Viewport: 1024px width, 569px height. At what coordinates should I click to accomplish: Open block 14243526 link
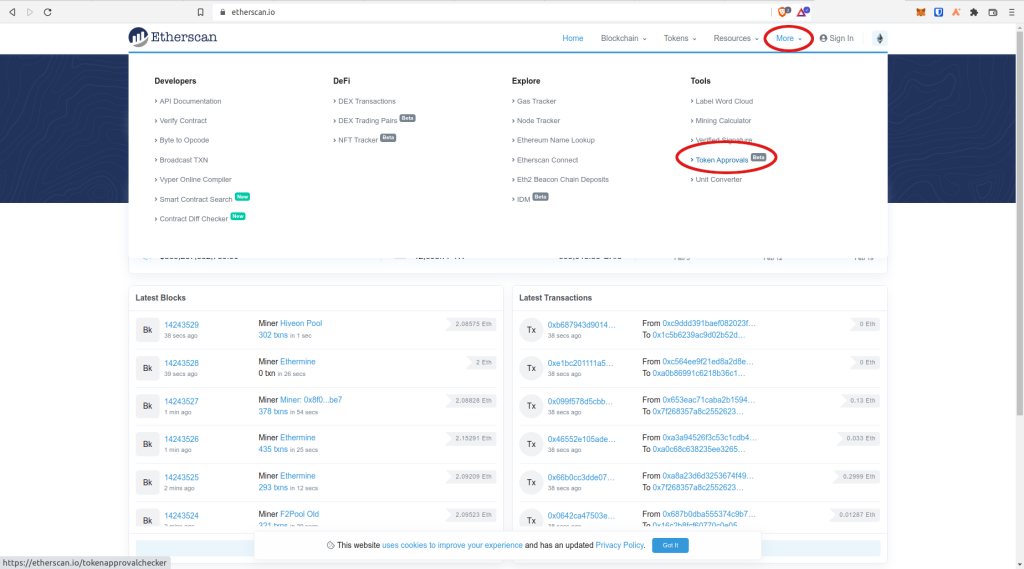[182, 439]
